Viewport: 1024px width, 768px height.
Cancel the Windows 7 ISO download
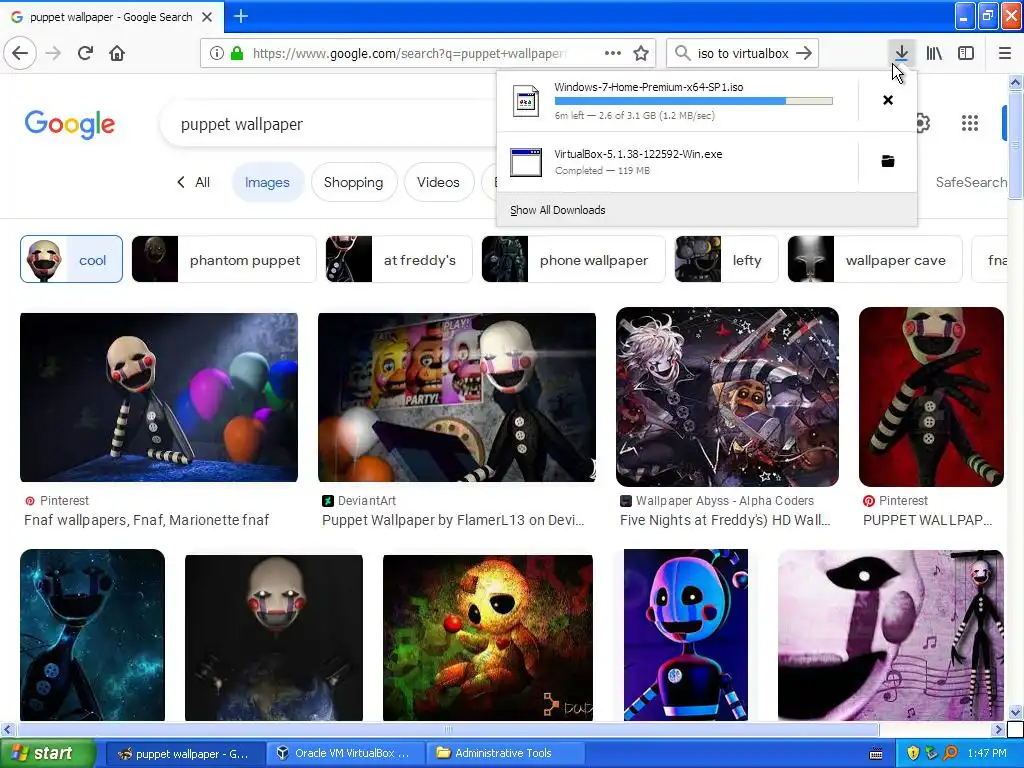coord(888,100)
